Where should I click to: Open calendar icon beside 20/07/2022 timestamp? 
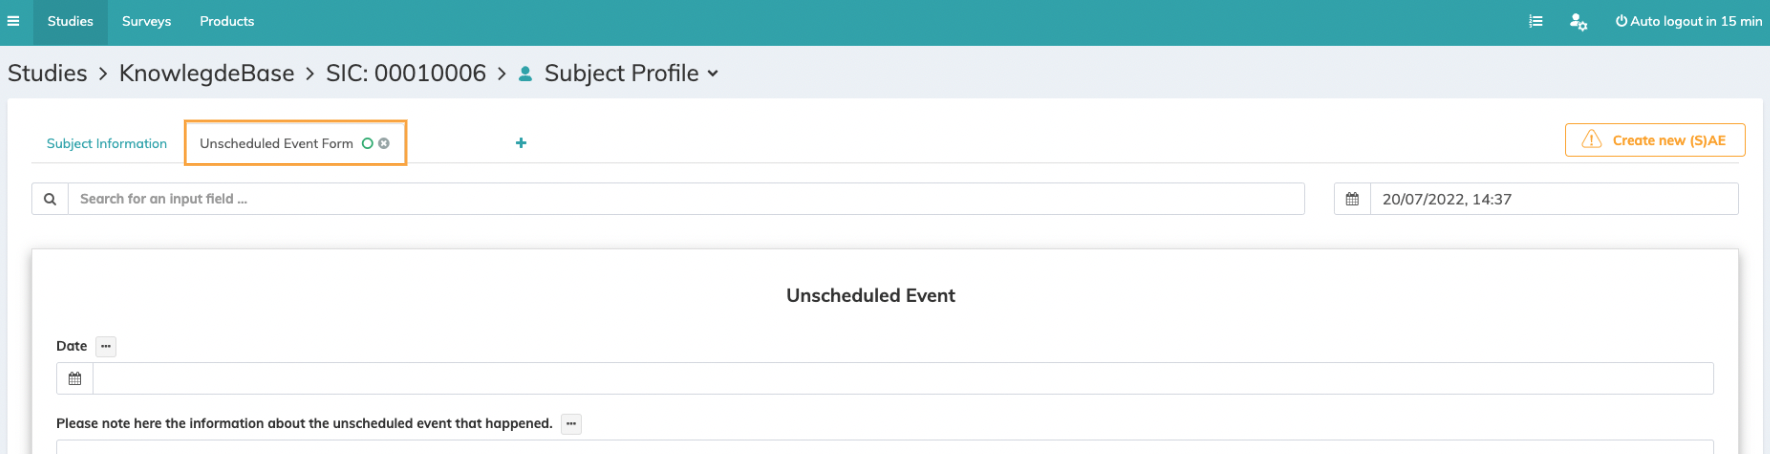pyautogui.click(x=1352, y=199)
